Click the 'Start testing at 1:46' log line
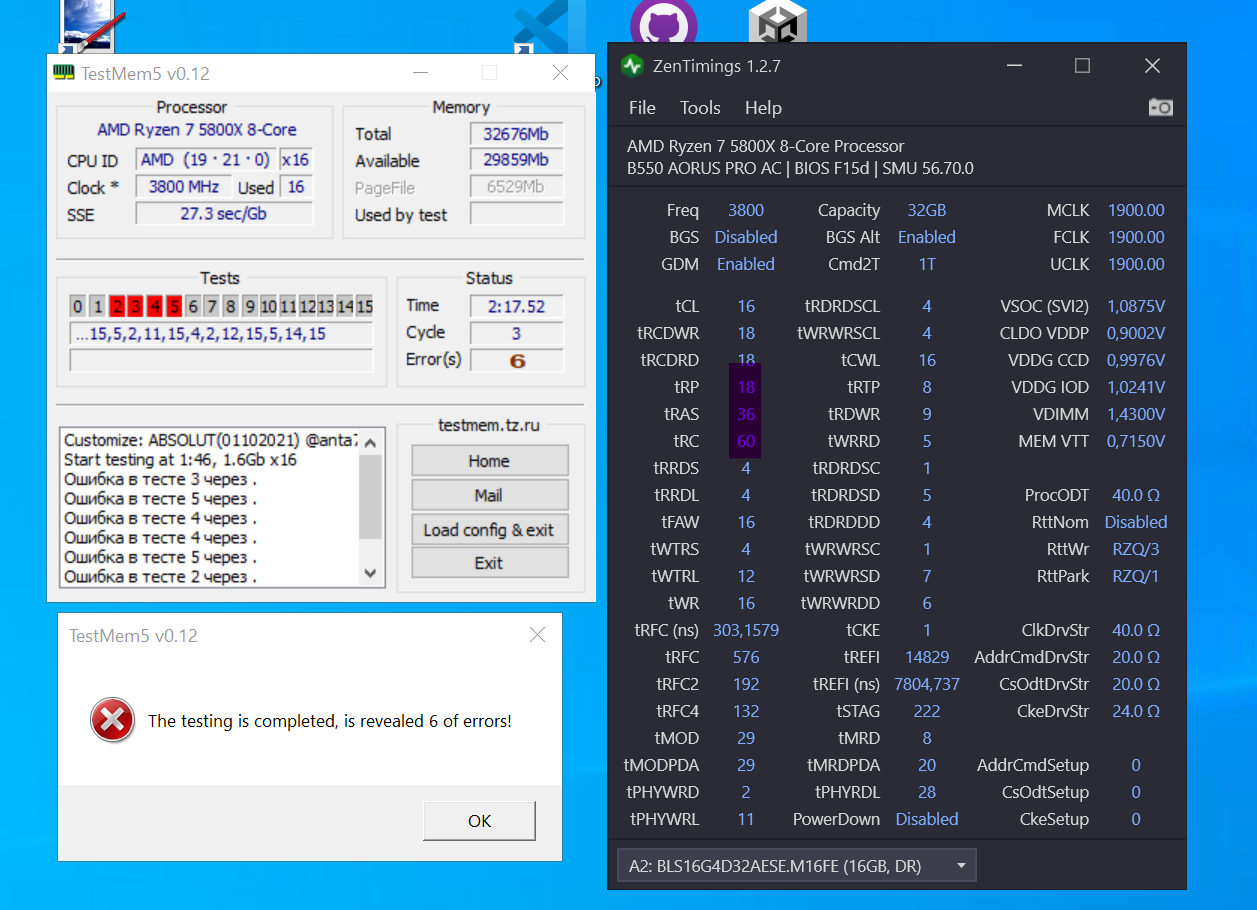Viewport: 1257px width, 910px height. point(180,460)
